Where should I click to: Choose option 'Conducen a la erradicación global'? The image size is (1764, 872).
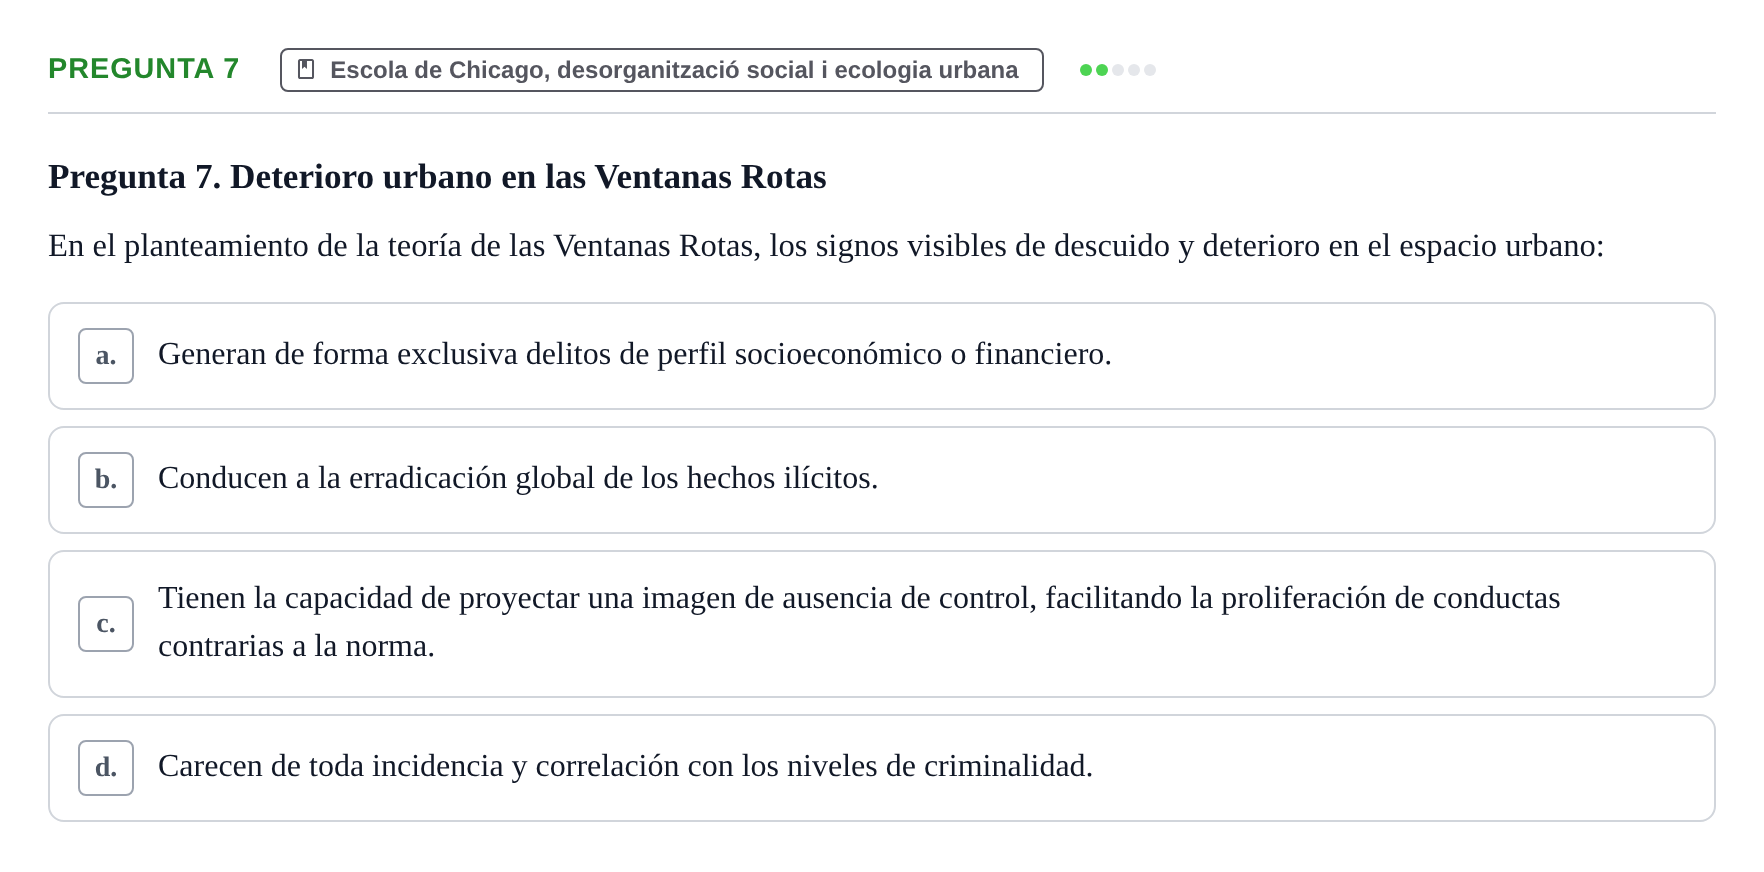[882, 480]
